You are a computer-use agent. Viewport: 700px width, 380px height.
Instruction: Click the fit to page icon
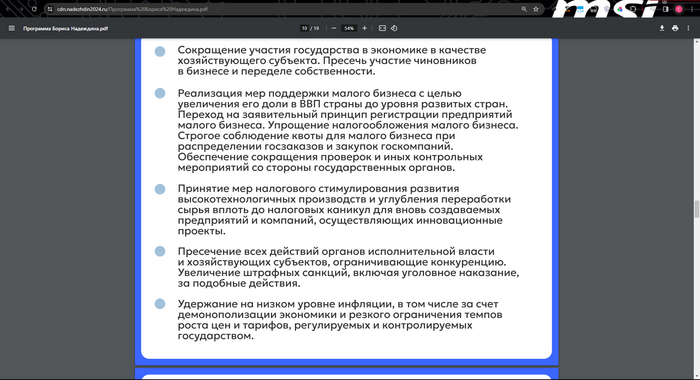pyautogui.click(x=382, y=28)
